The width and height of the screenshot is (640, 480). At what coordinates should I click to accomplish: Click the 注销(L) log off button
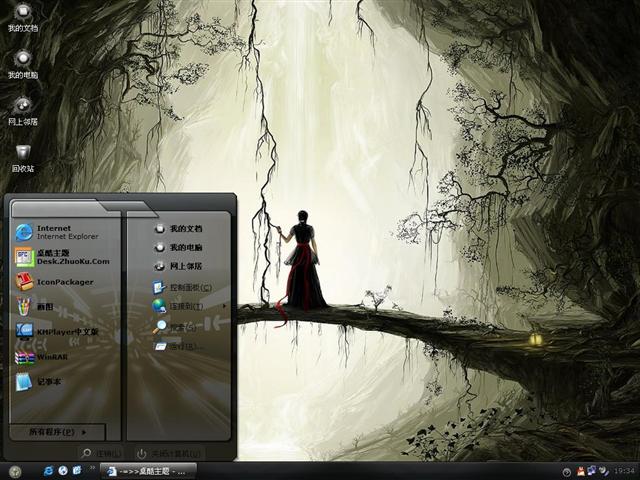click(103, 453)
